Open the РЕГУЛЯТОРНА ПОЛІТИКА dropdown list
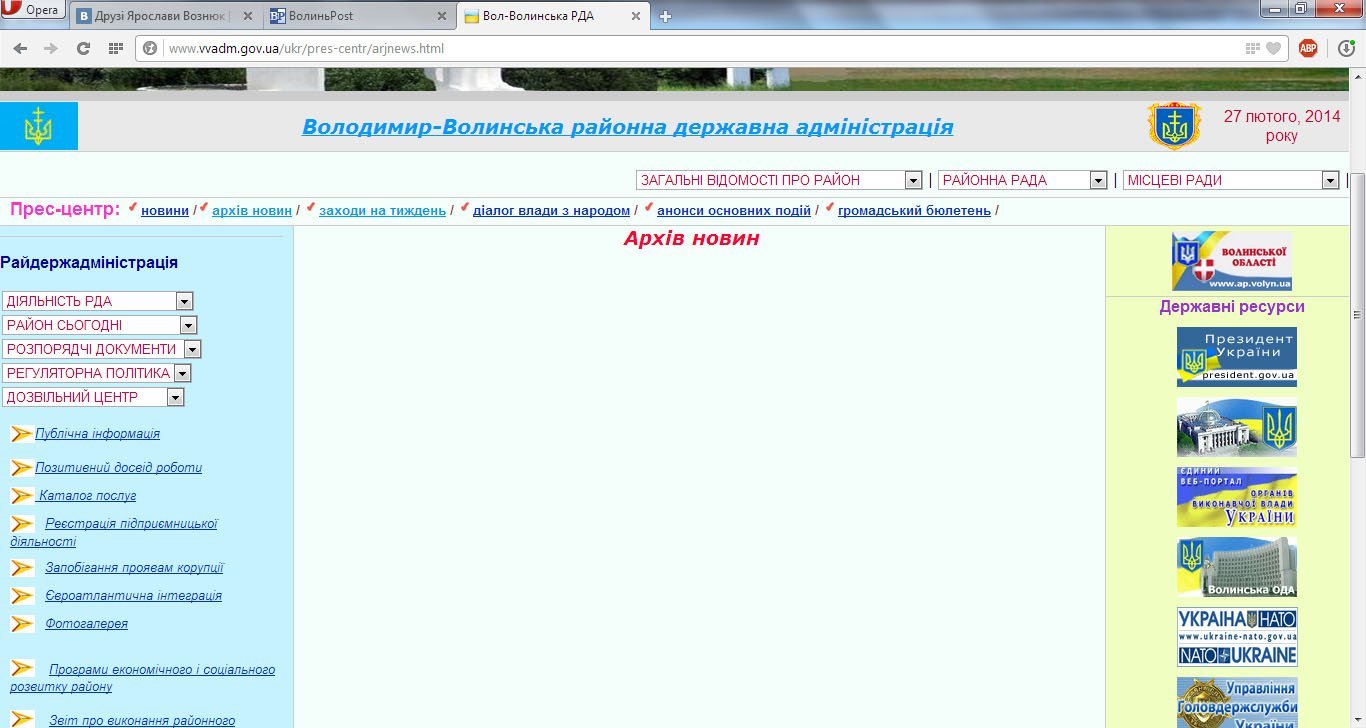This screenshot has height=728, width=1366. 96,373
